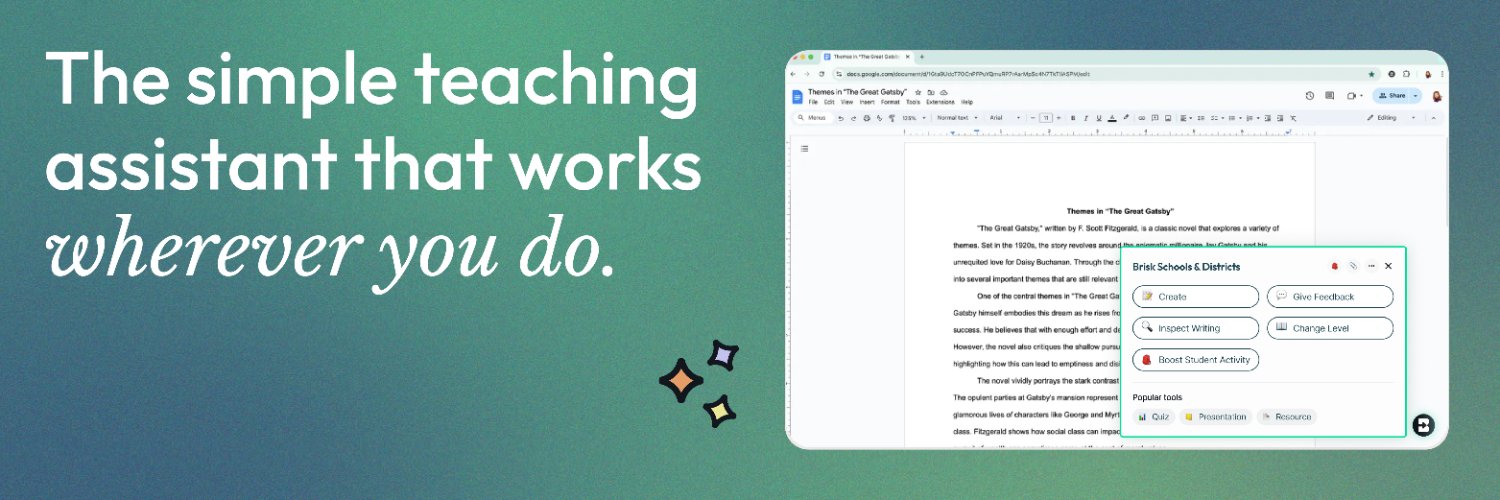Click the insert image icon
1500x500 pixels.
pos(1168,118)
